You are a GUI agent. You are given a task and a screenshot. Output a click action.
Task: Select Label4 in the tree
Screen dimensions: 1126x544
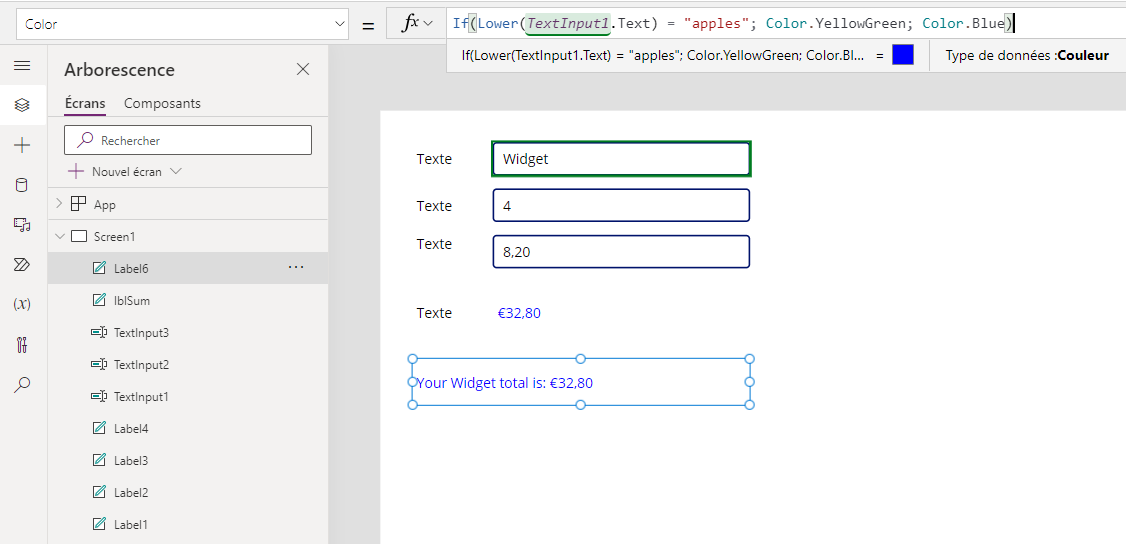[188, 428]
